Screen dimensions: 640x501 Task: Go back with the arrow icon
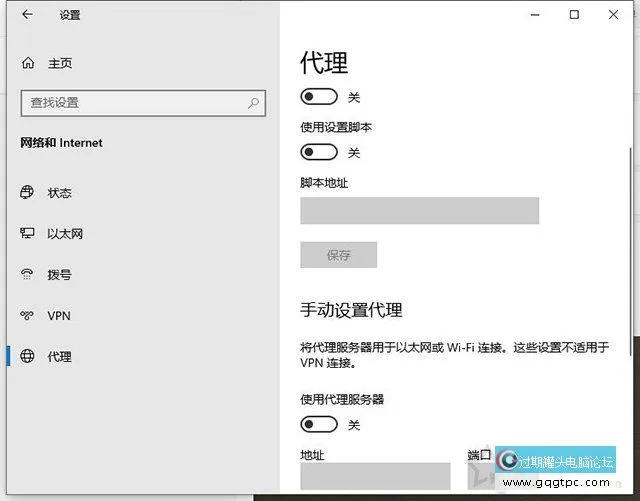(x=27, y=15)
